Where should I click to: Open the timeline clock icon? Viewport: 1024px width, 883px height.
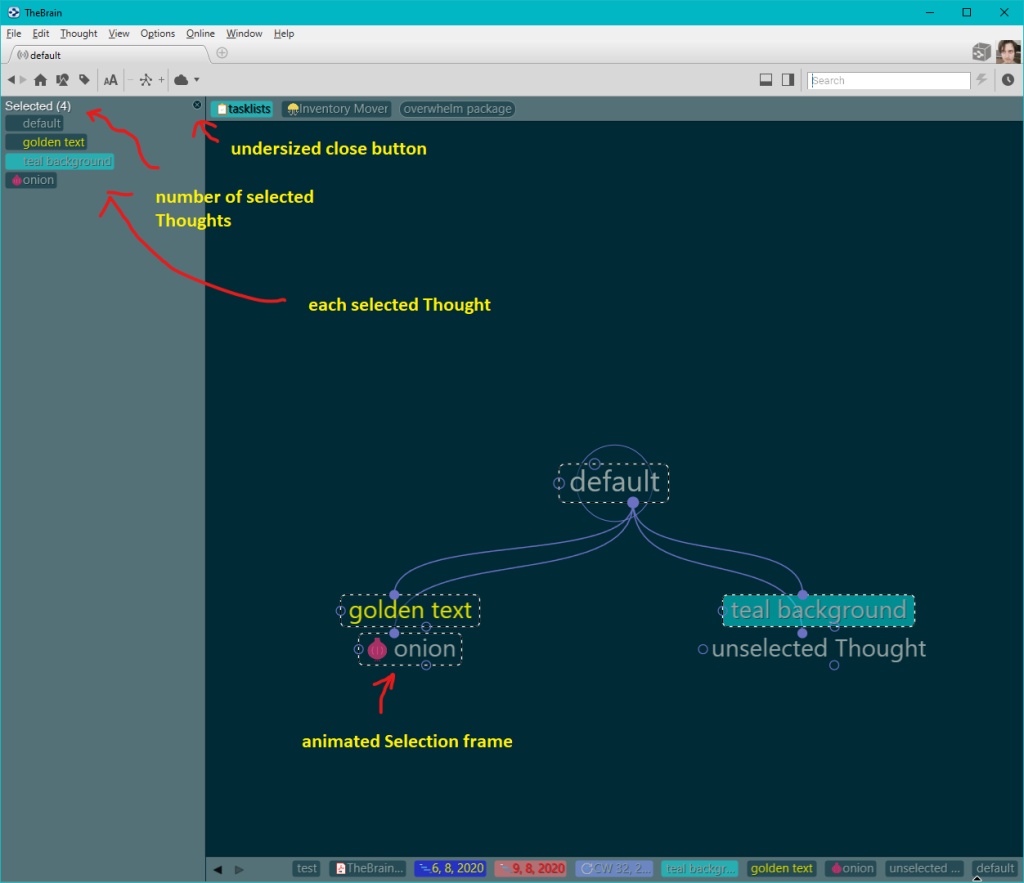pos(1008,80)
